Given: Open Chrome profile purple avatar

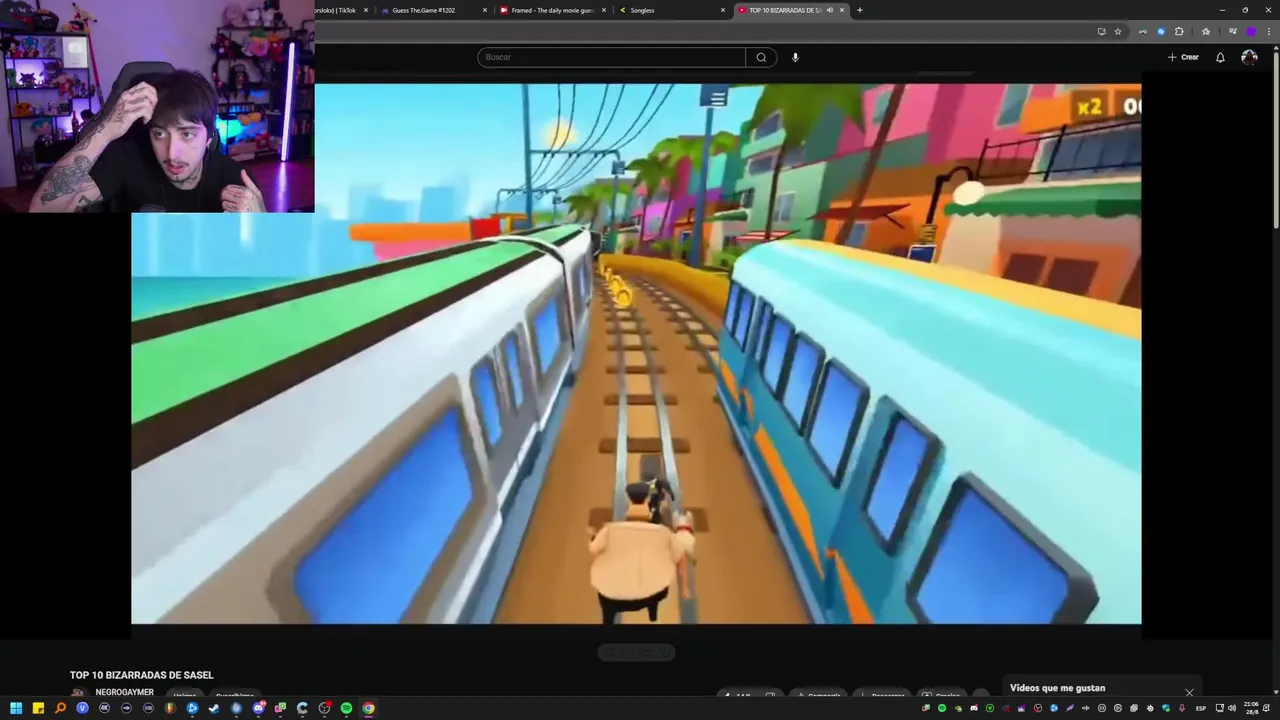Looking at the screenshot, I should click(1251, 31).
